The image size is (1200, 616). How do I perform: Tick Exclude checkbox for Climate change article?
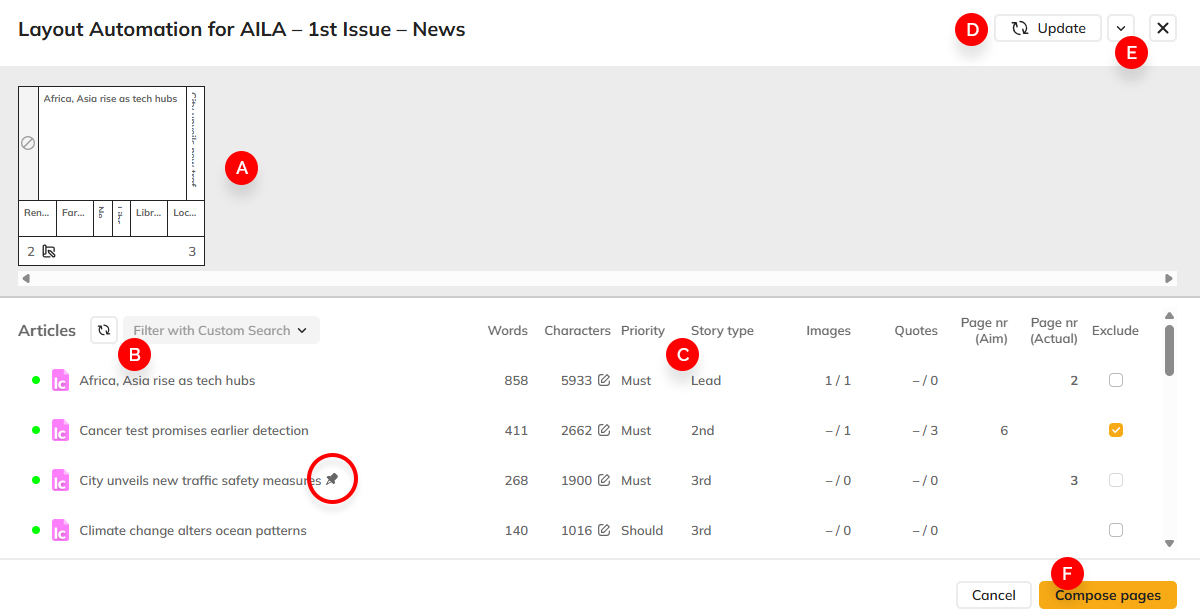pos(1116,530)
